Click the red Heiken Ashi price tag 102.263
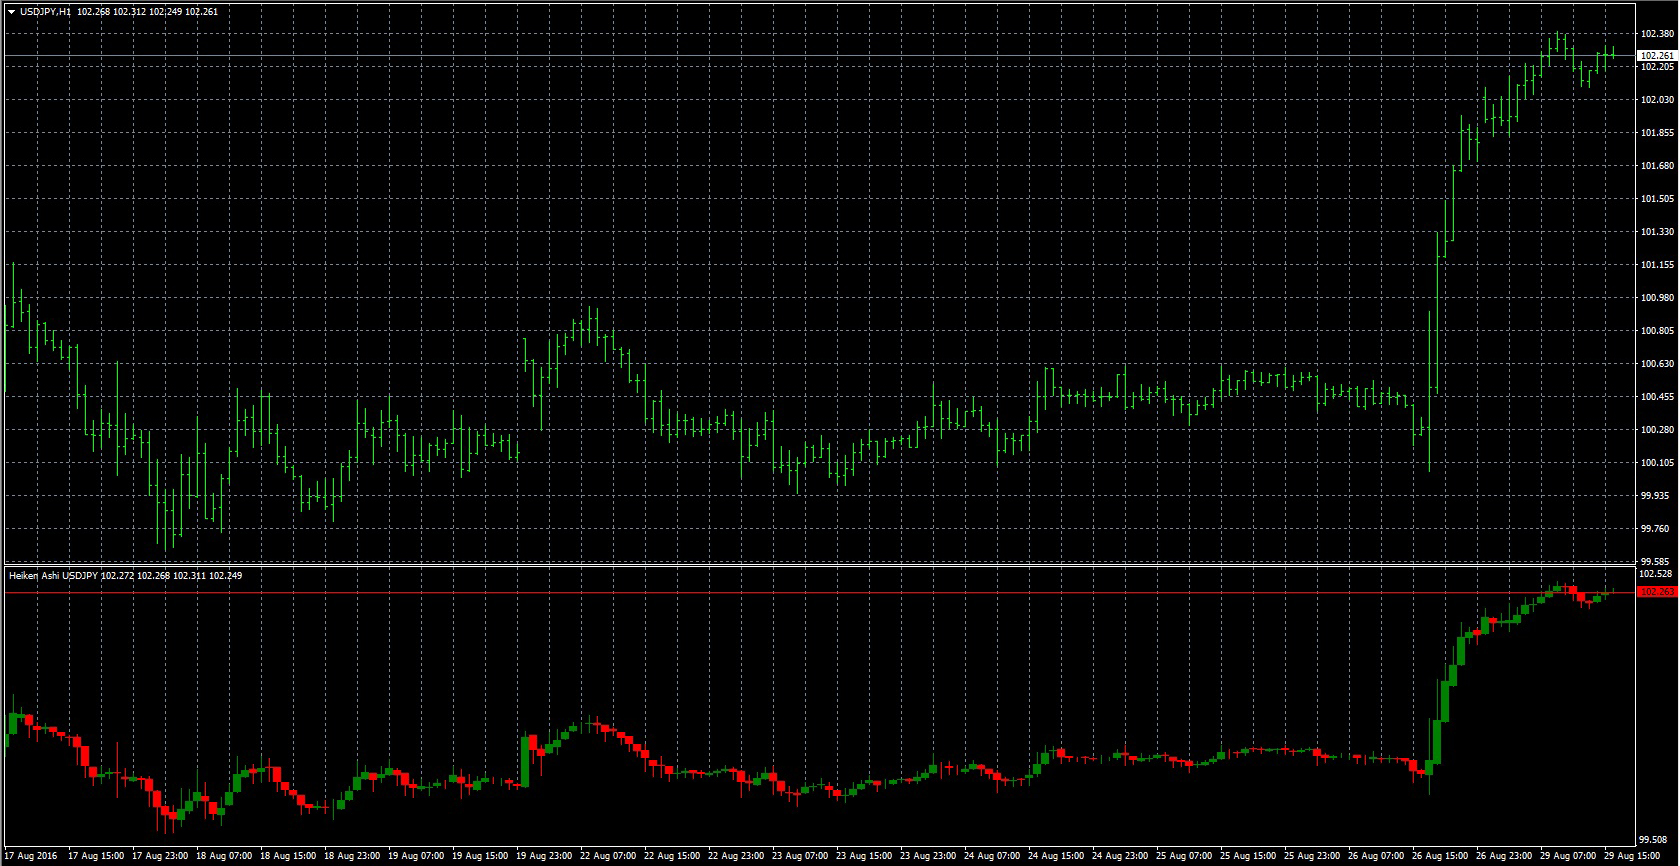The height and width of the screenshot is (866, 1680). click(1658, 592)
